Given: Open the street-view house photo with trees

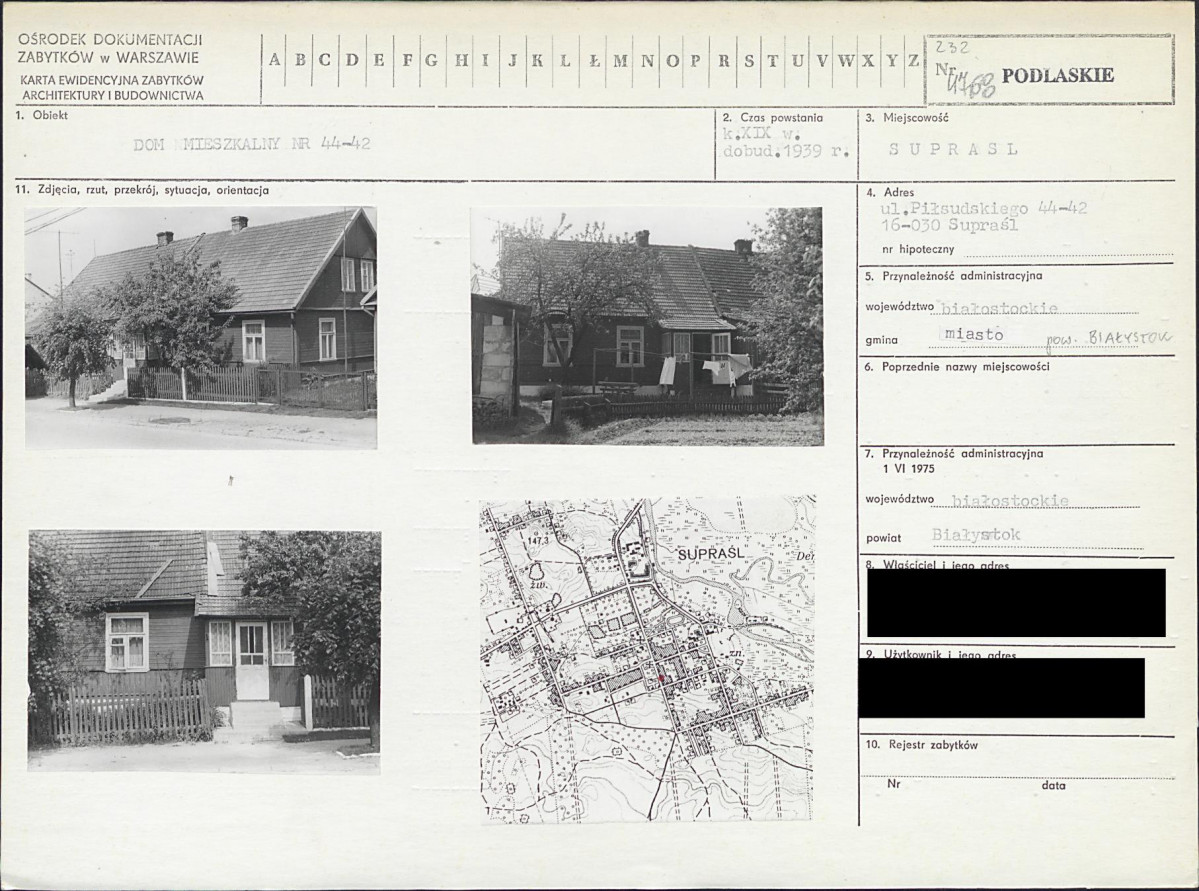Looking at the screenshot, I should coord(201,327).
